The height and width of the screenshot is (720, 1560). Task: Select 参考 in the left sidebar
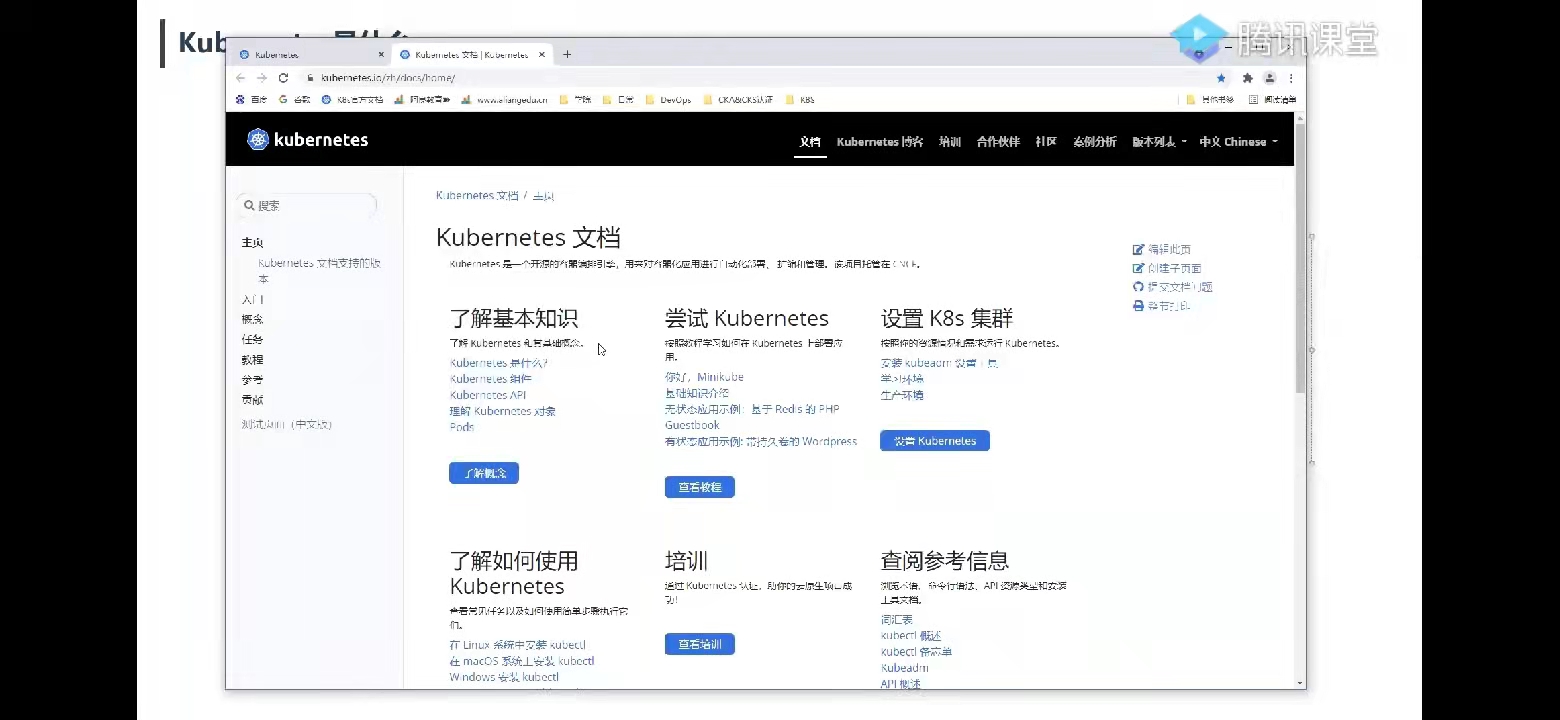pyautogui.click(x=252, y=380)
